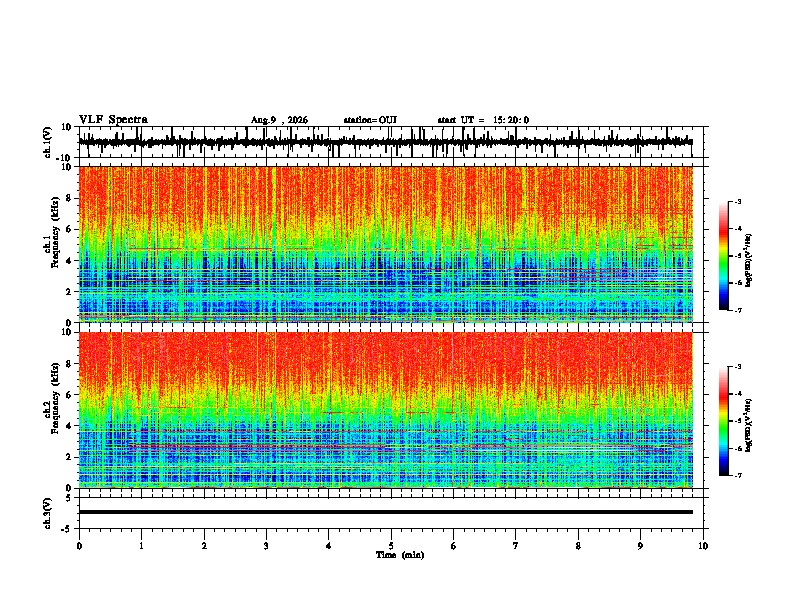
Task: Click the "-5" label on ch.1 color bar
Action: 738,256
